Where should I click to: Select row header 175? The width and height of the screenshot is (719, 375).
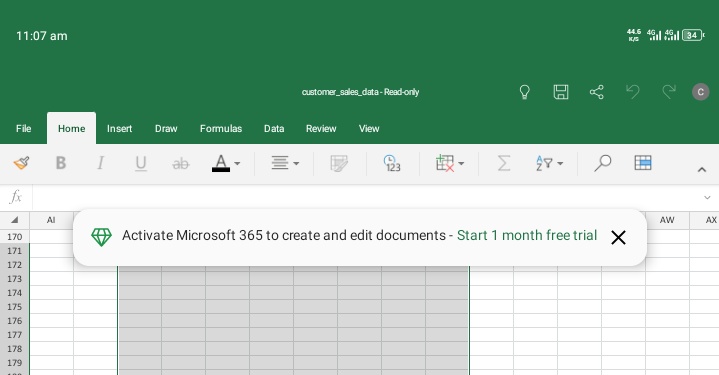pos(15,307)
